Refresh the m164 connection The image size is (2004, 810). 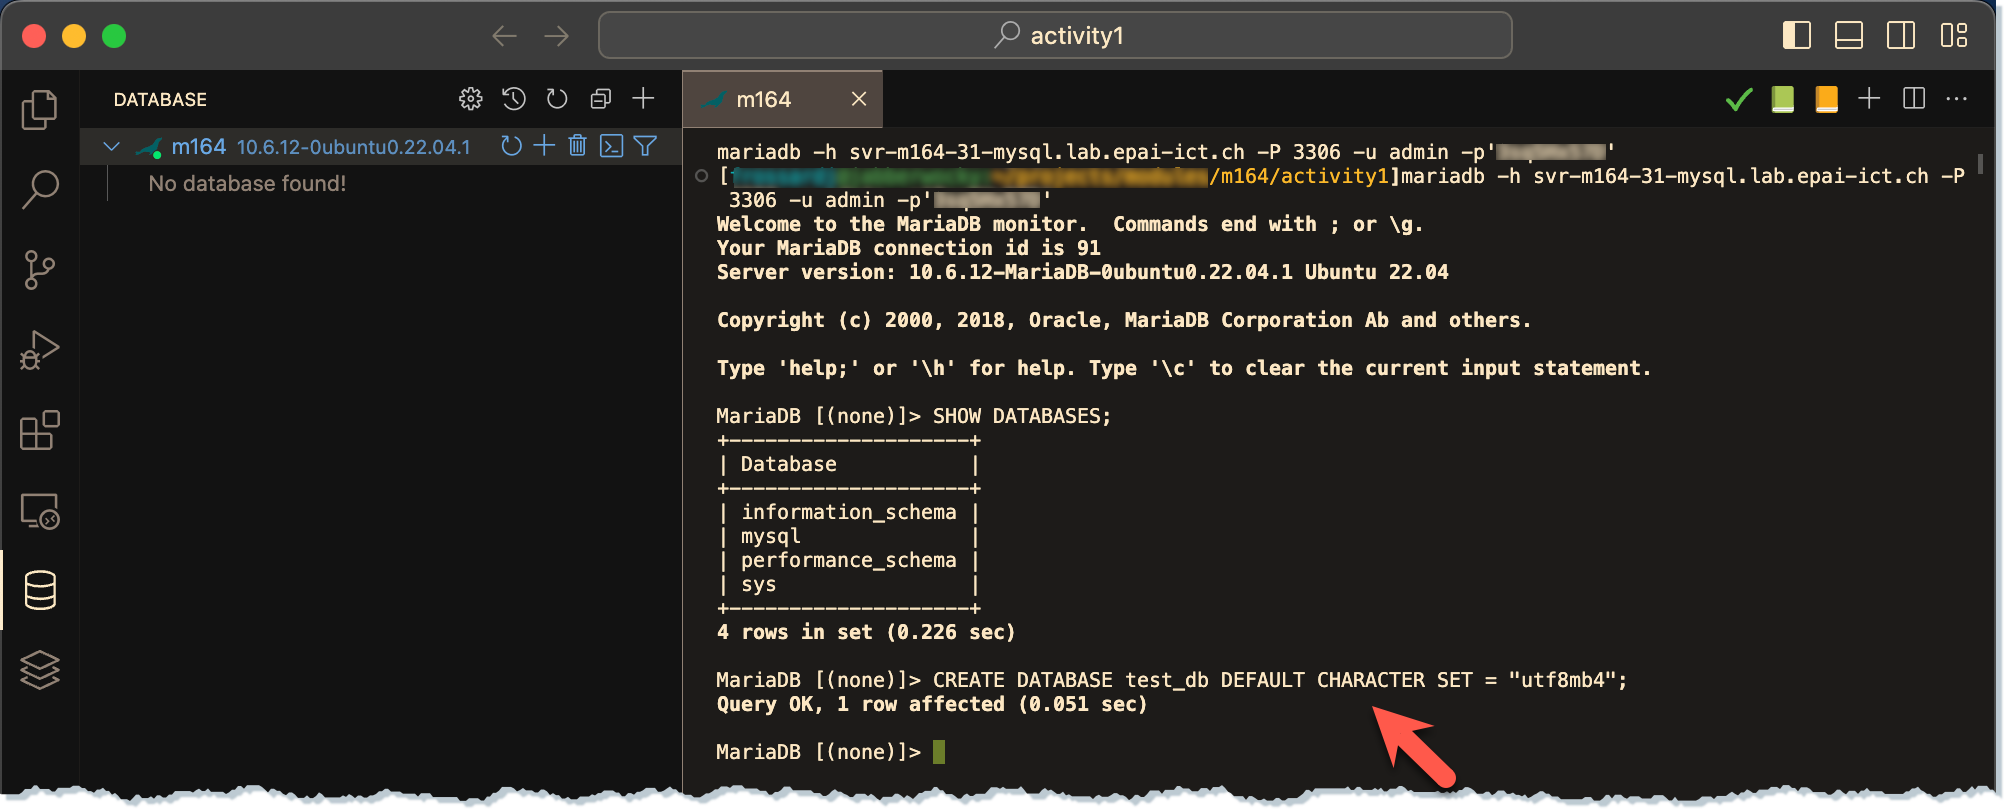(x=511, y=146)
